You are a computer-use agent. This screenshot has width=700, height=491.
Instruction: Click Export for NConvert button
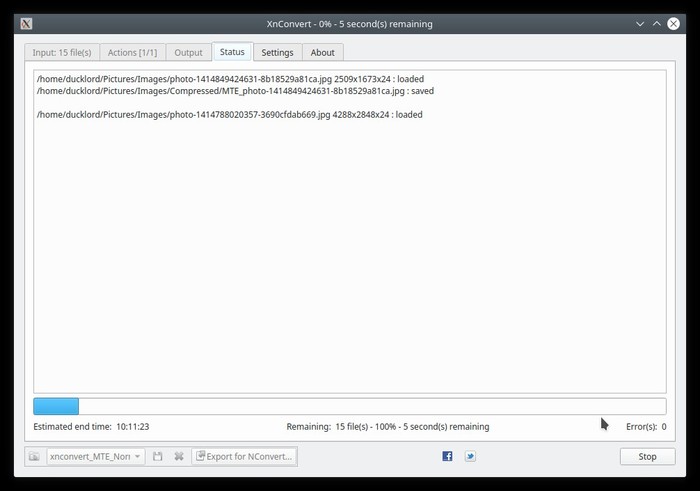pos(244,456)
